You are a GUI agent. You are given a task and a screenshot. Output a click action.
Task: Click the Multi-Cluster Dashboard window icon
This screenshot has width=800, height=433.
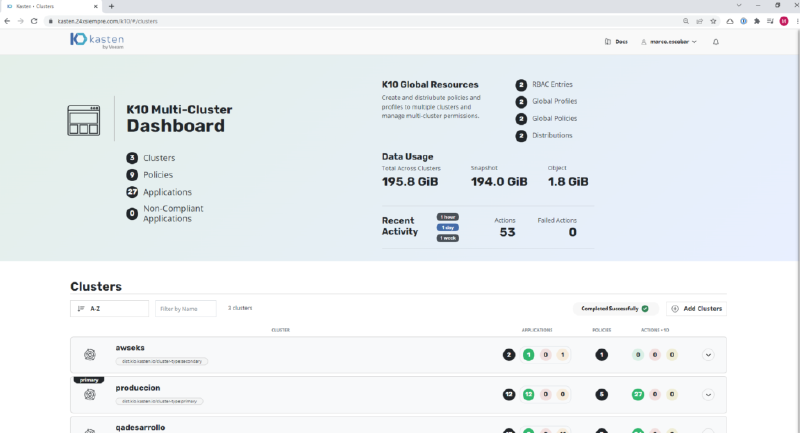click(x=84, y=120)
